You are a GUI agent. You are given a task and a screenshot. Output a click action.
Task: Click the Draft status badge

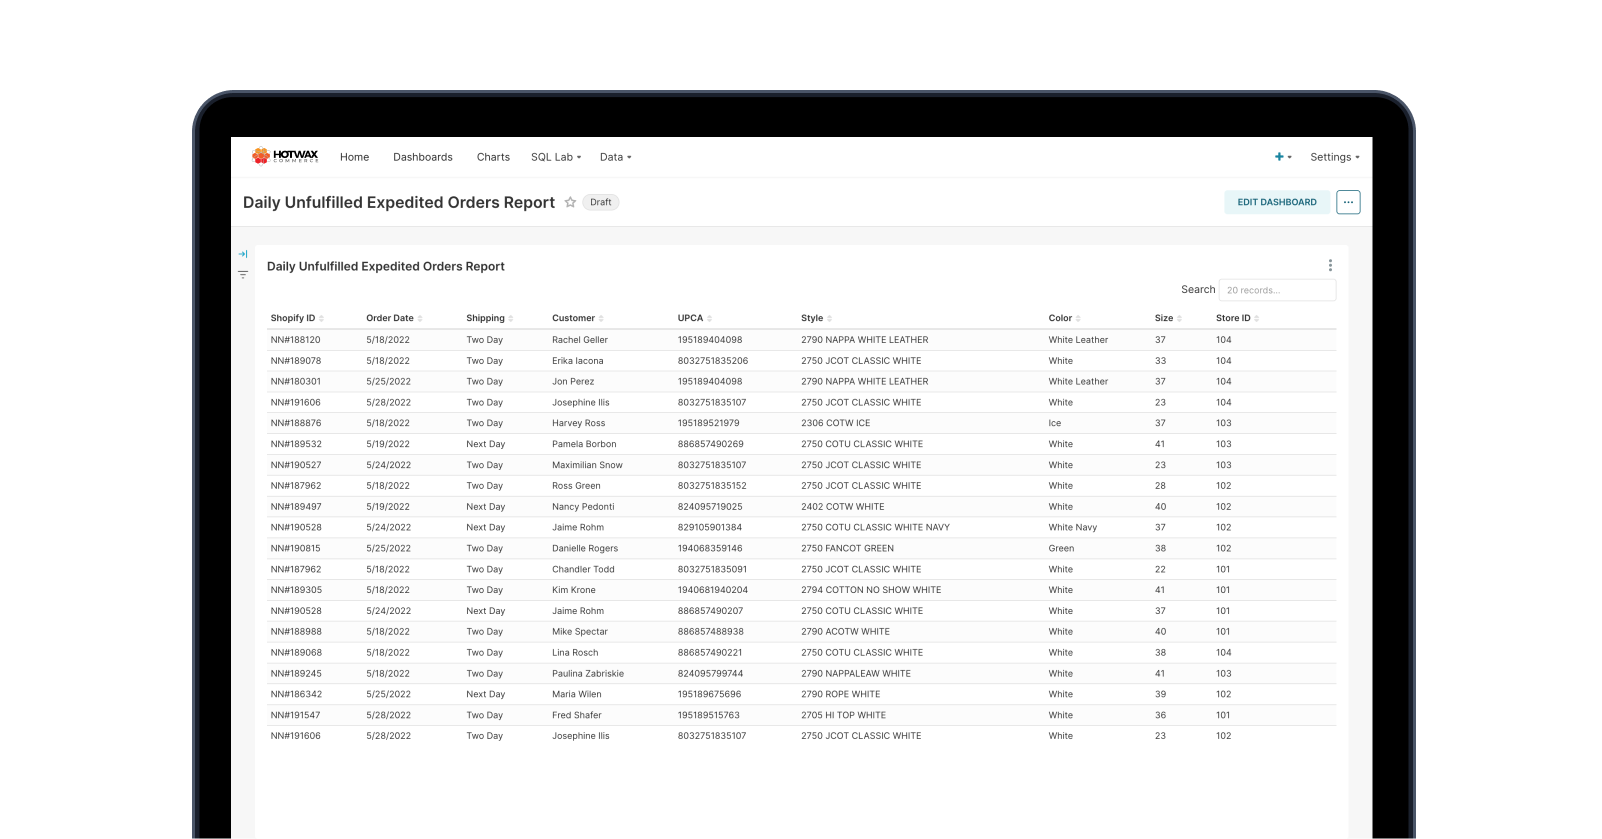pos(601,202)
